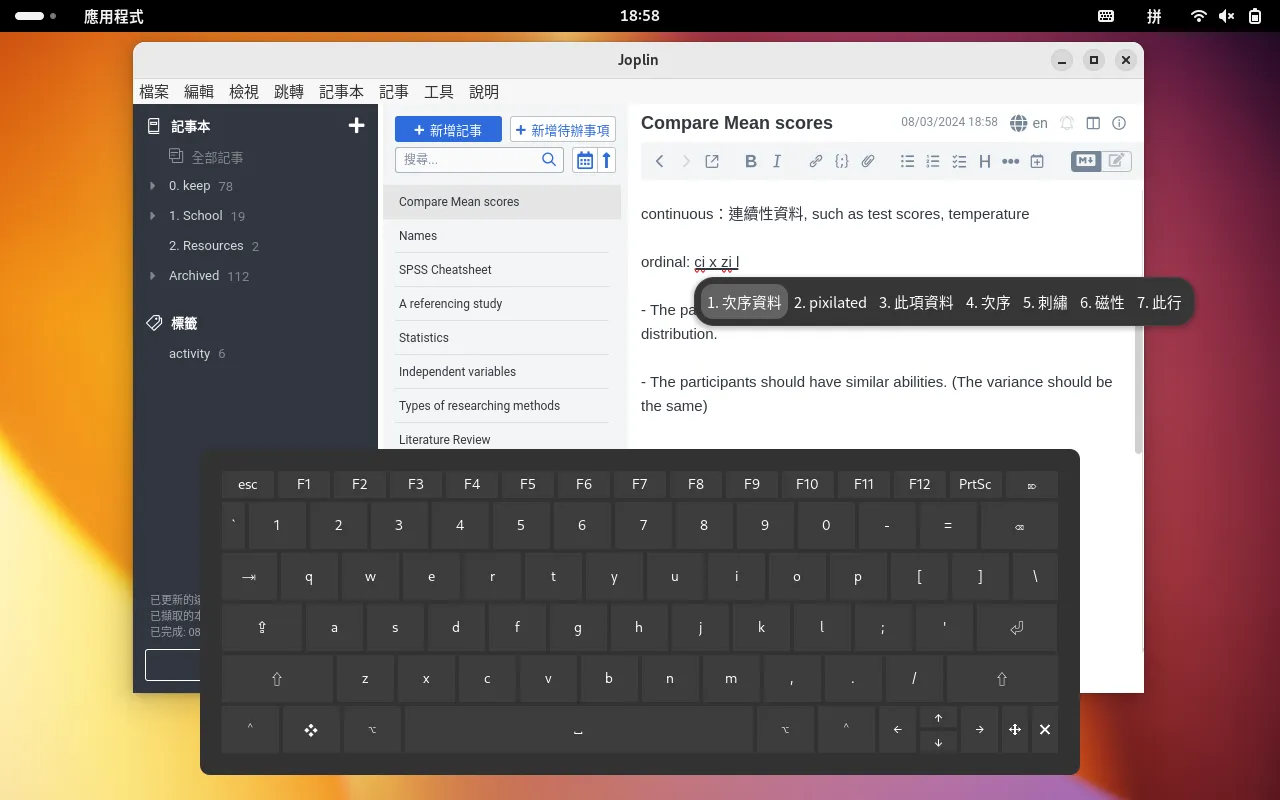Image resolution: width=1280 pixels, height=800 pixels.
Task: Insert a numbered list
Action: click(x=933, y=161)
